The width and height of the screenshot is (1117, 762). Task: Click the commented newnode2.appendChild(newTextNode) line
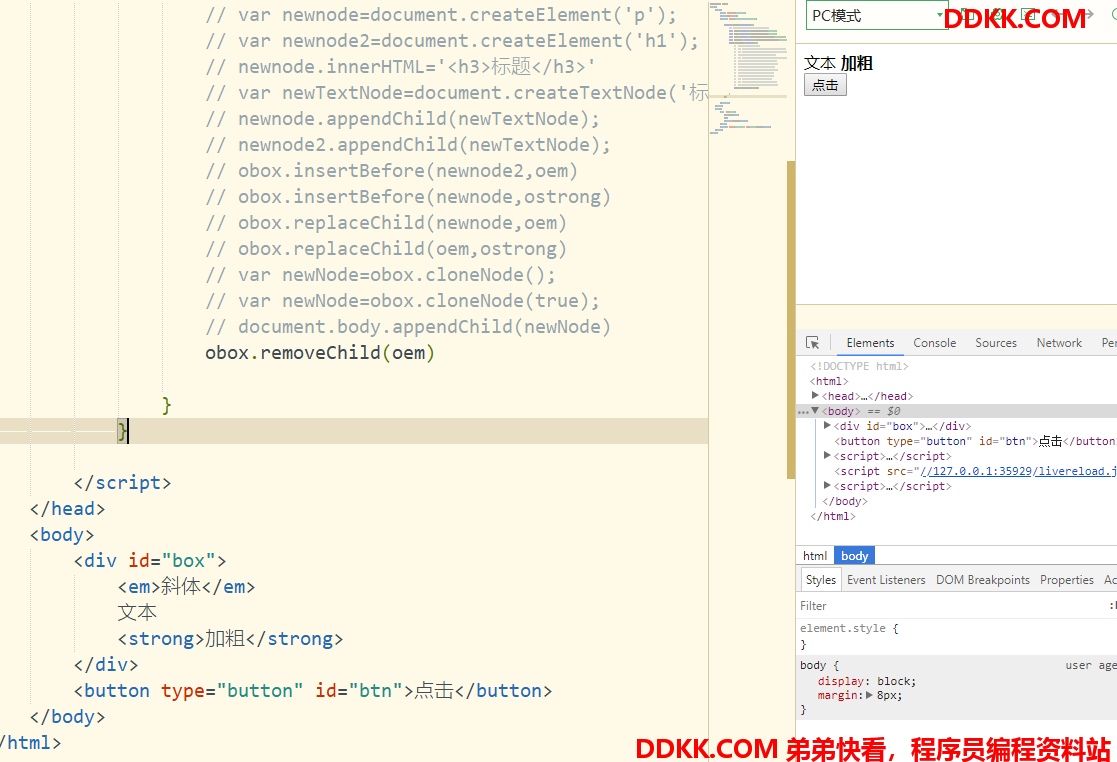tap(408, 145)
